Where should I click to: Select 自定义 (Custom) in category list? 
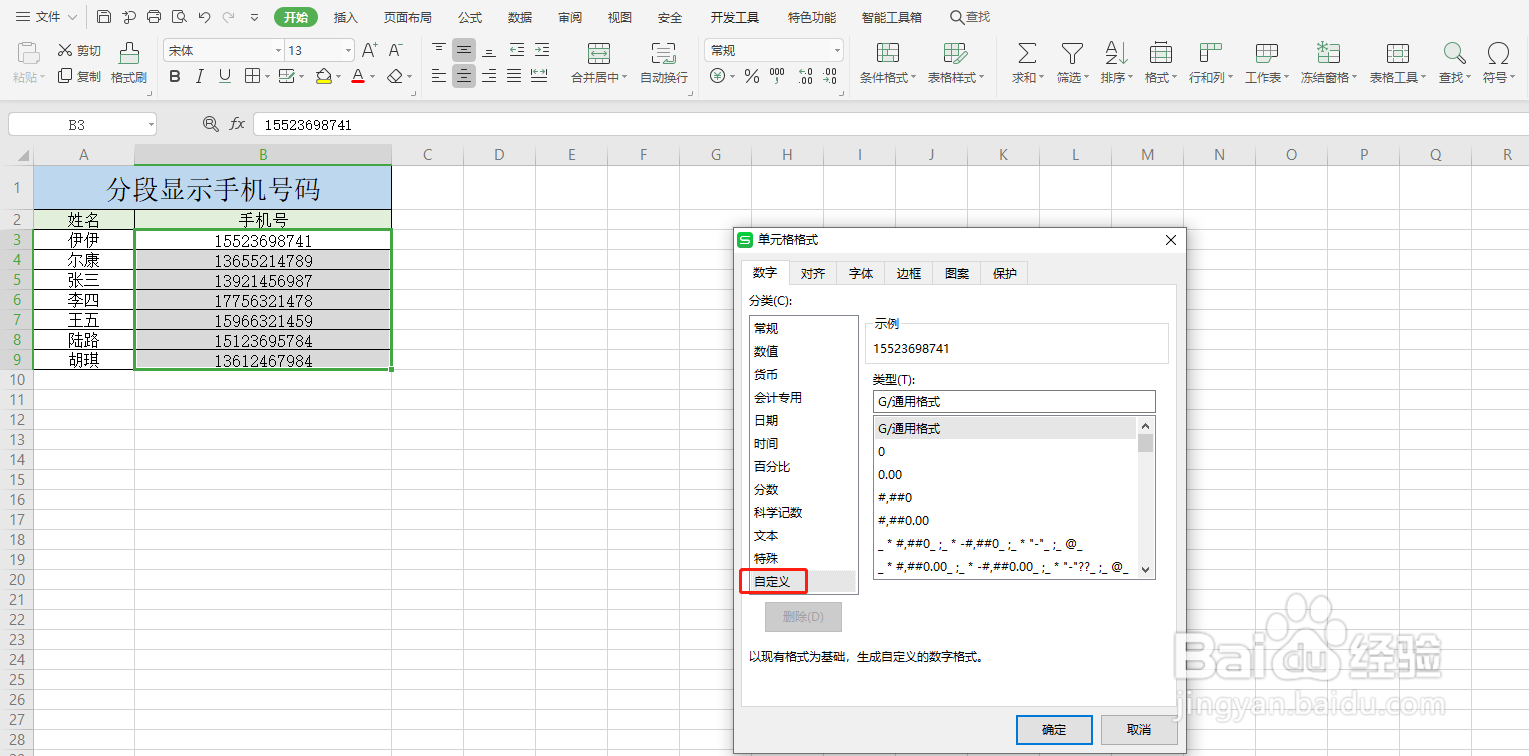[803, 581]
